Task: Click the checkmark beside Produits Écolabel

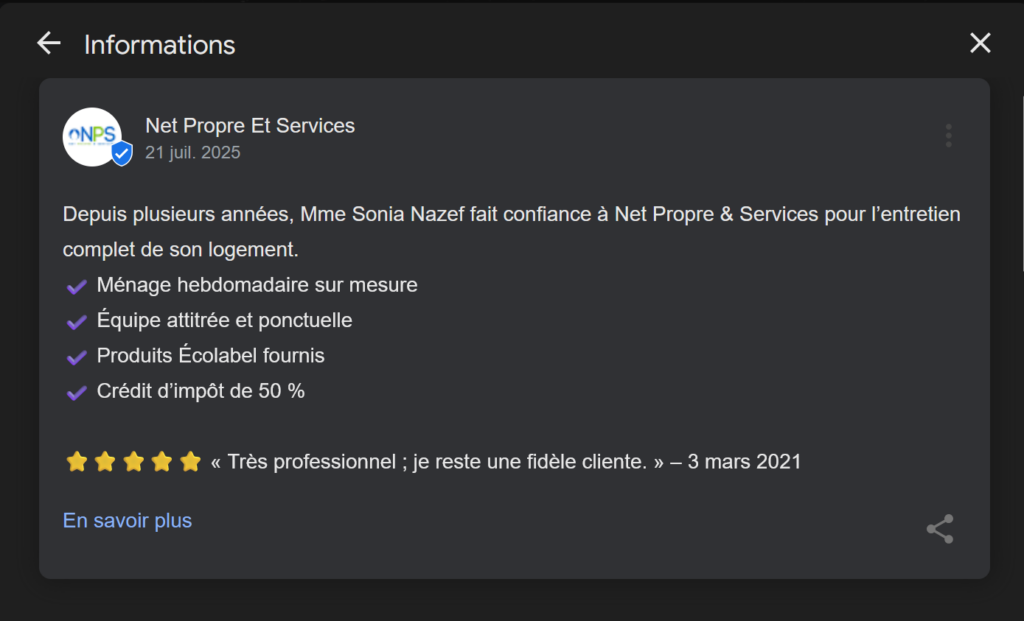Action: 76,357
